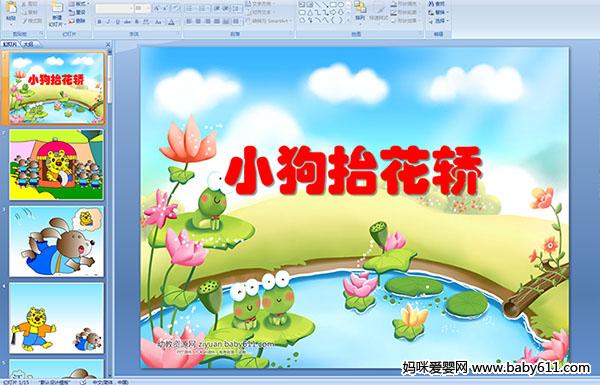600x385 pixels.
Task: Click the Clear Formatting eraser icon
Action: point(176,8)
